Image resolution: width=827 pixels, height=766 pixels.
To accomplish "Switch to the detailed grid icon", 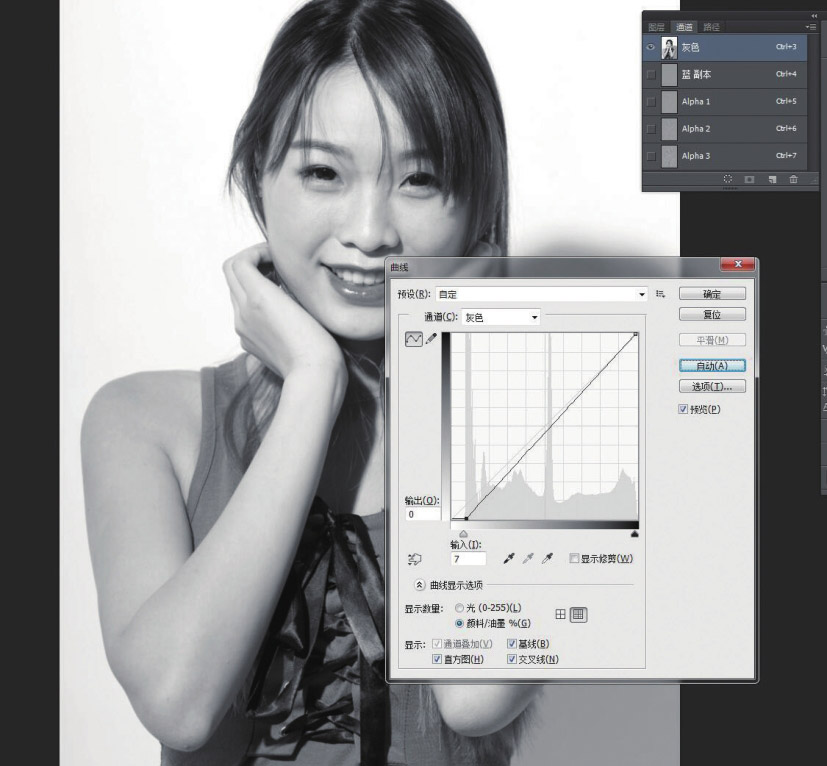I will click(579, 615).
